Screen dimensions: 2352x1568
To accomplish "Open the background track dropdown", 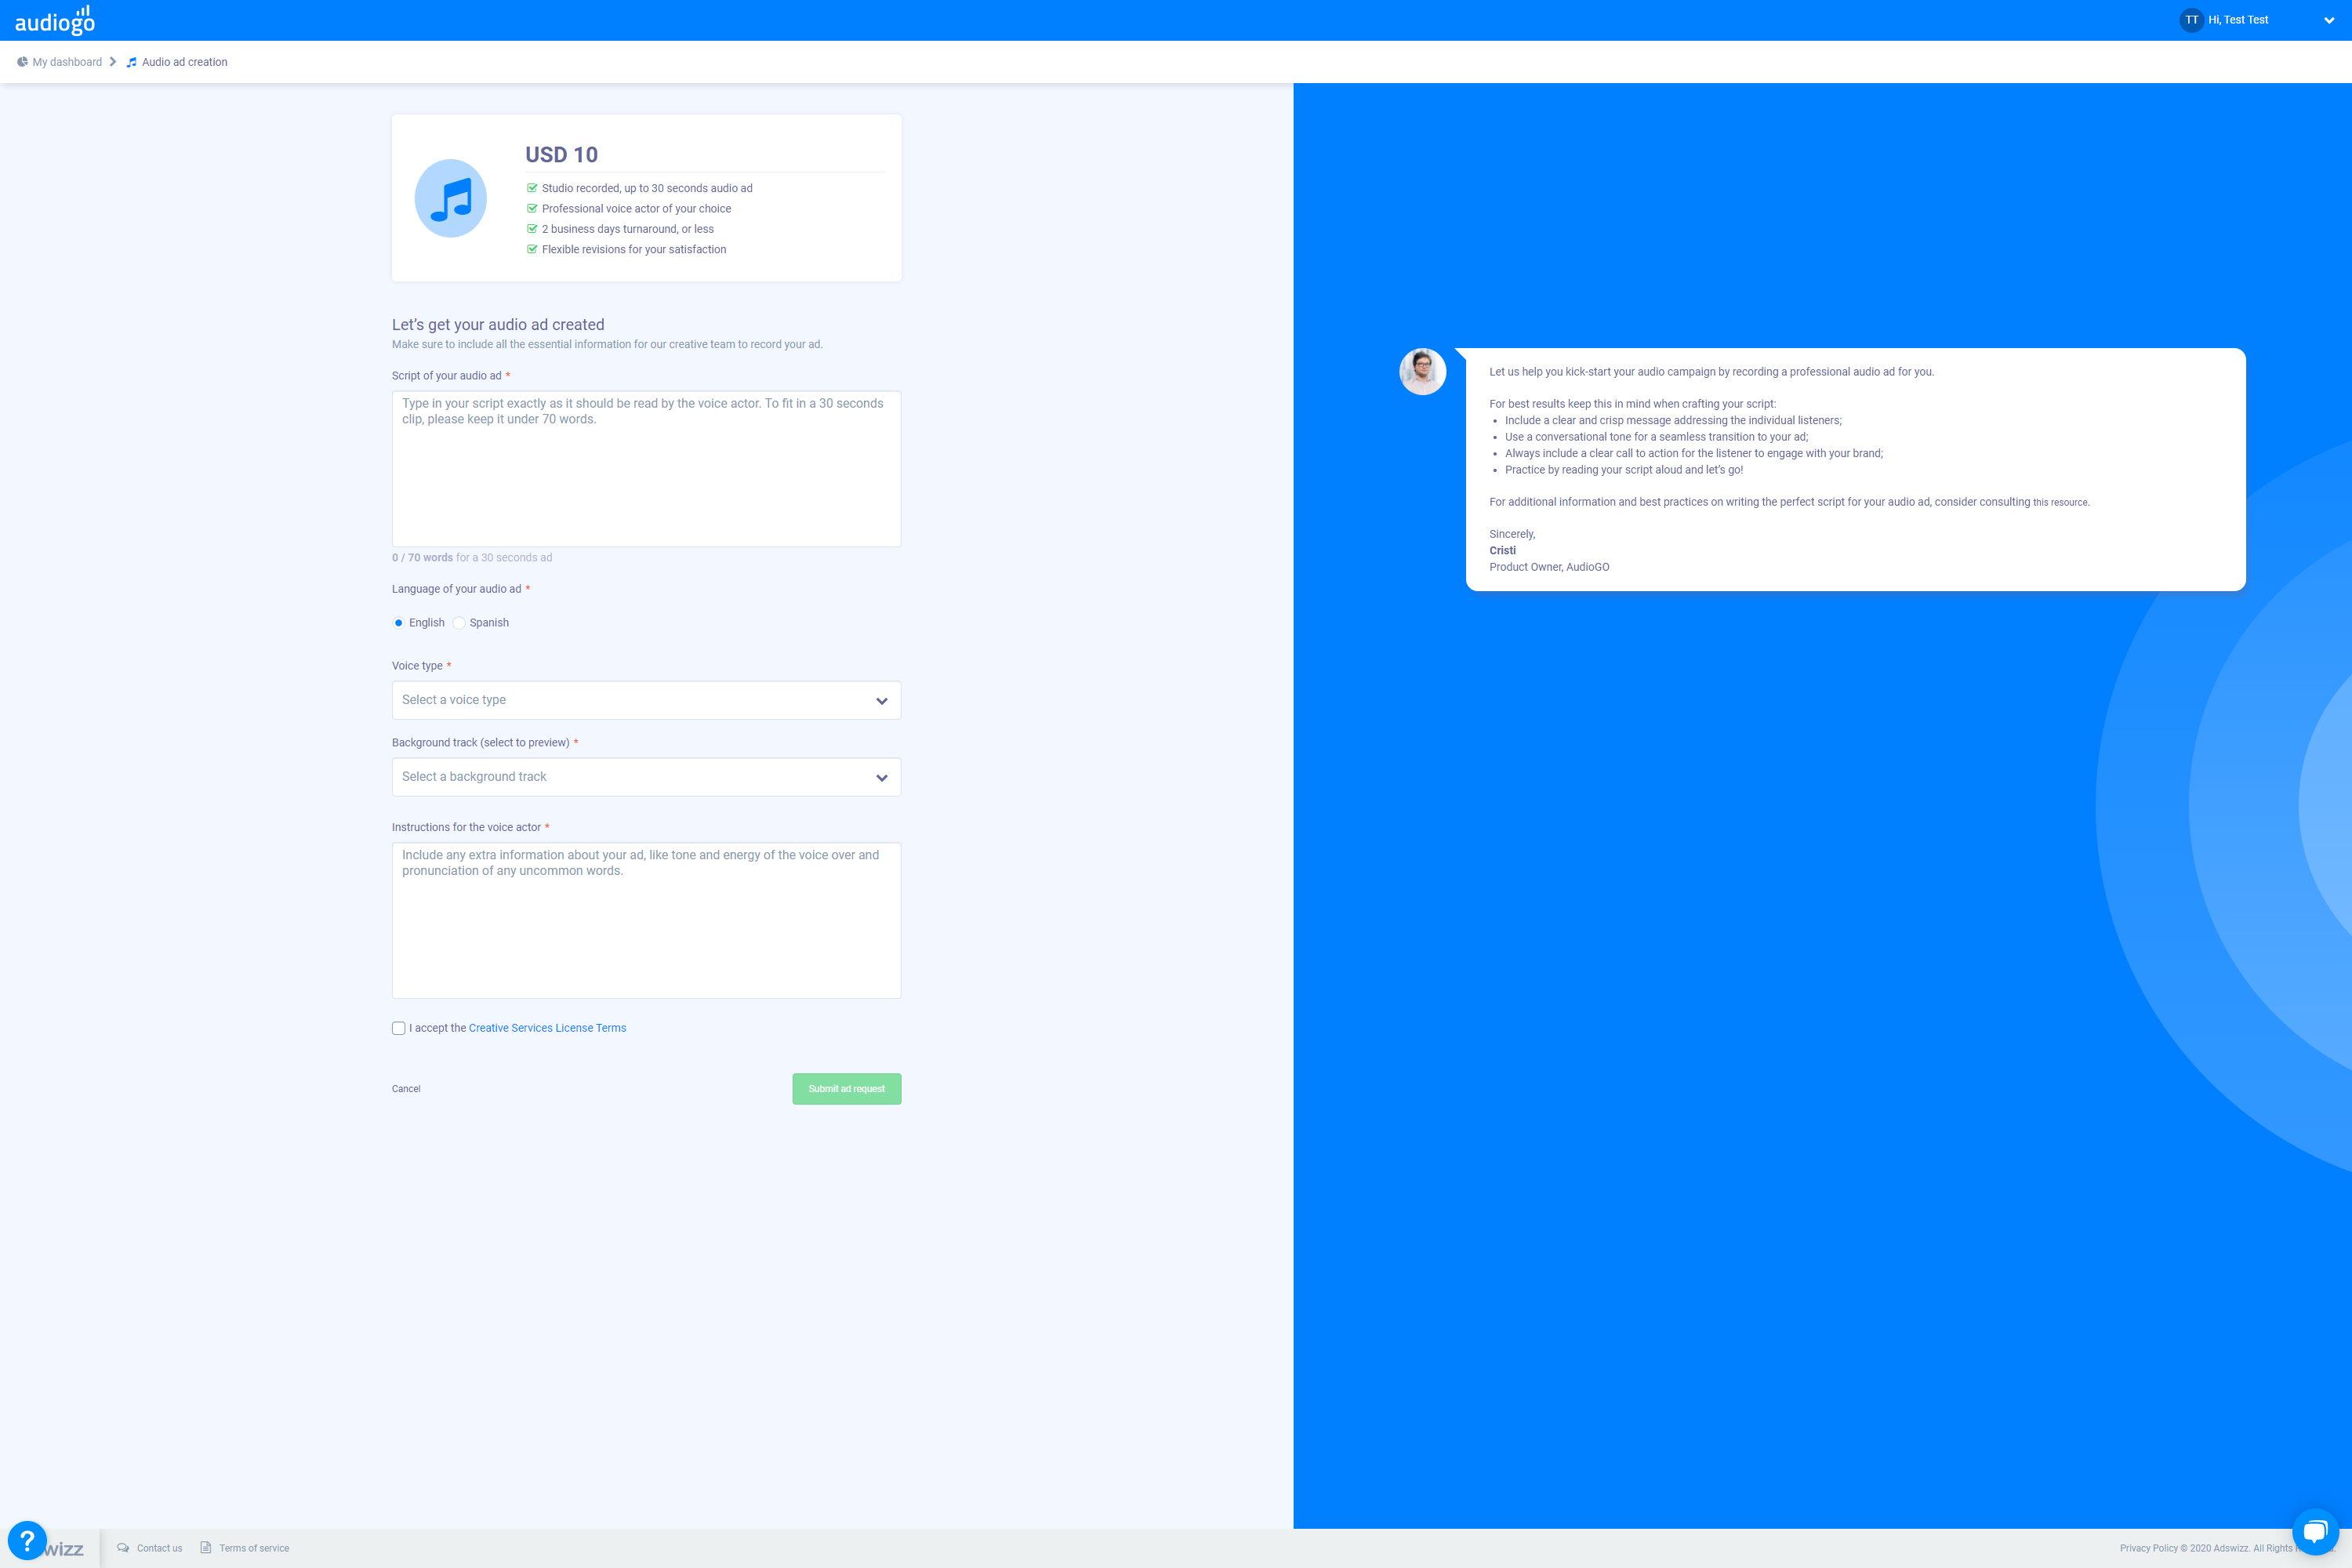I will 646,777.
